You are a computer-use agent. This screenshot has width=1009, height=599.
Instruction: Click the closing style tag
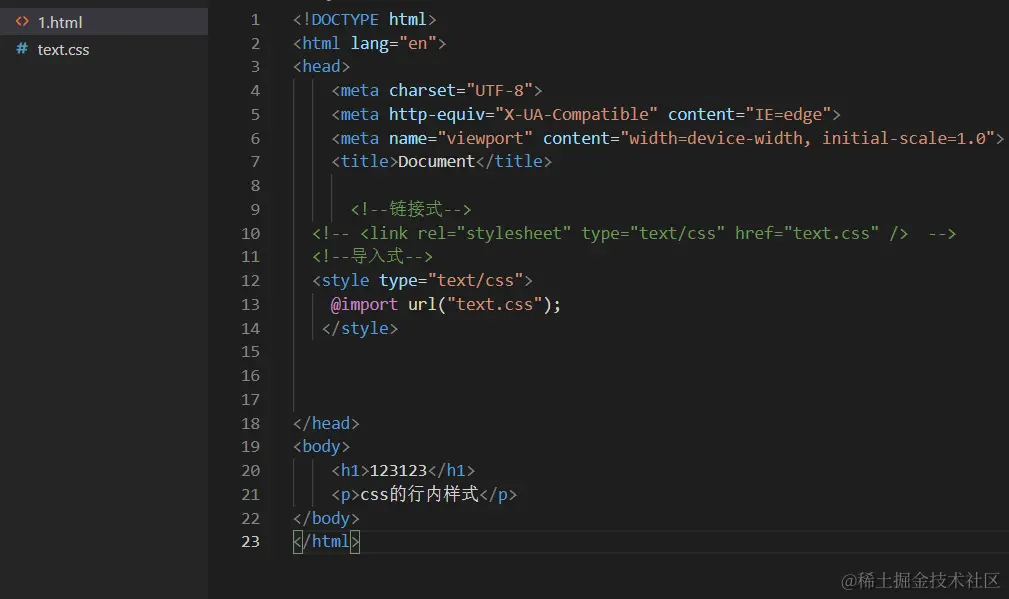(360, 329)
